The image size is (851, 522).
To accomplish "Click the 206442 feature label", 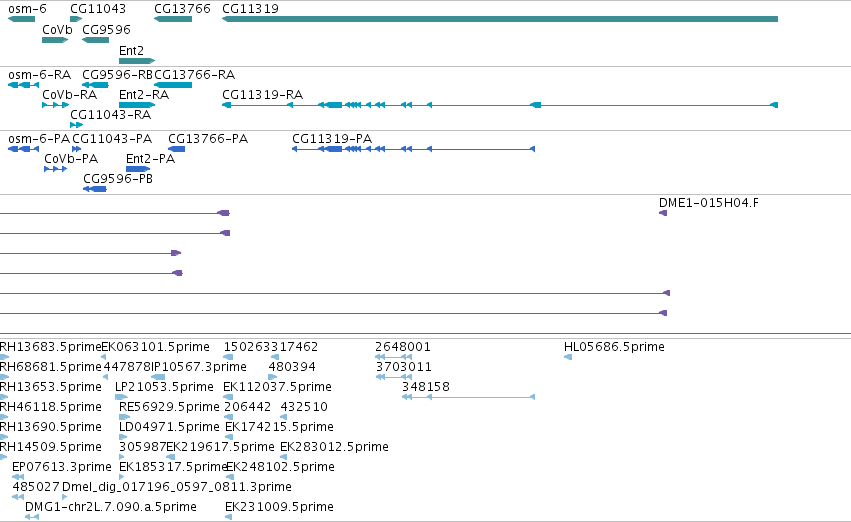I will click(x=247, y=407).
